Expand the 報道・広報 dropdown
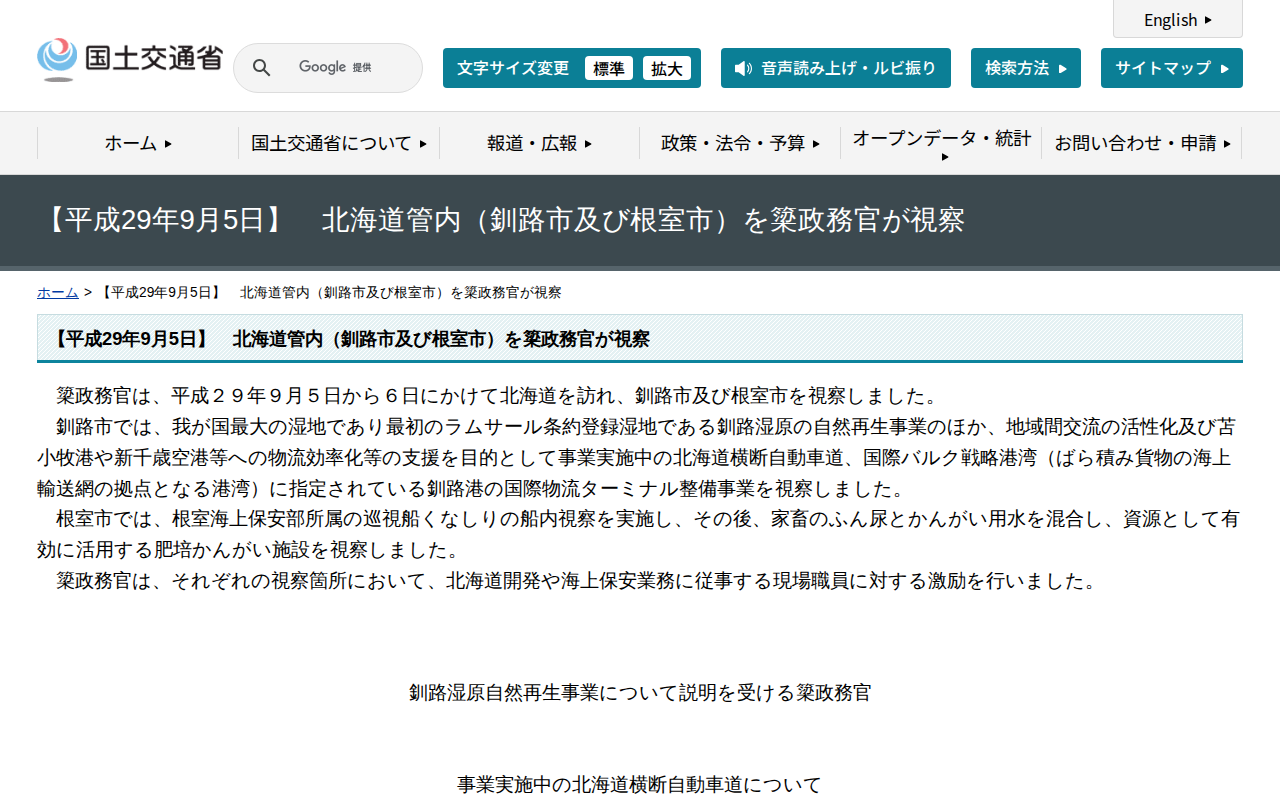Image resolution: width=1280 pixels, height=800 pixels. (538, 143)
